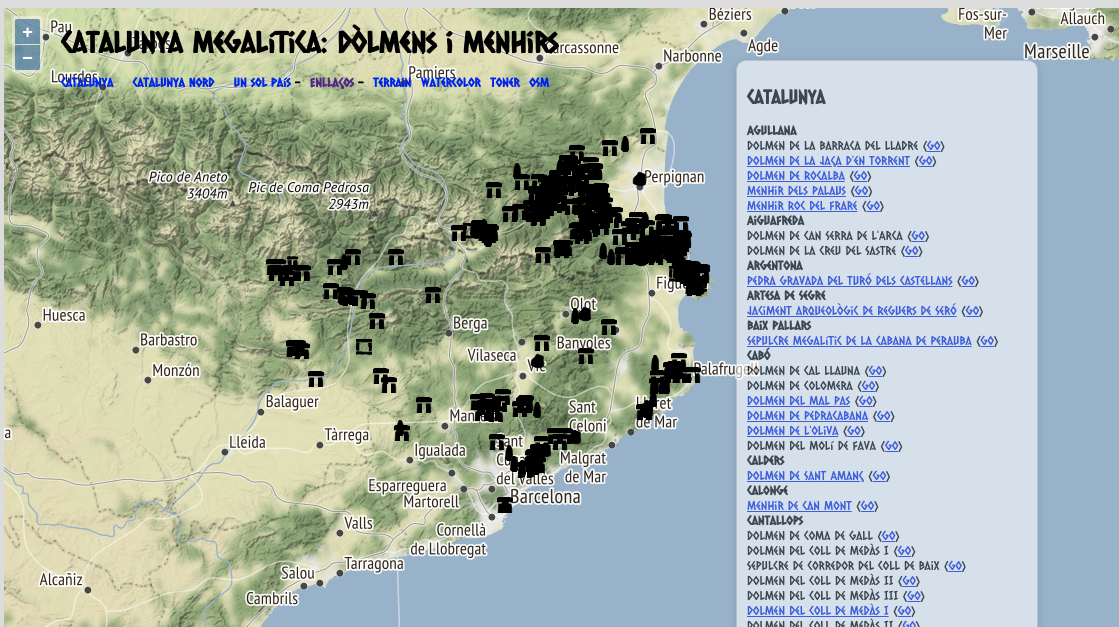This screenshot has width=1119, height=627.
Task: Switch map to Watercolor layer
Action: (x=451, y=83)
